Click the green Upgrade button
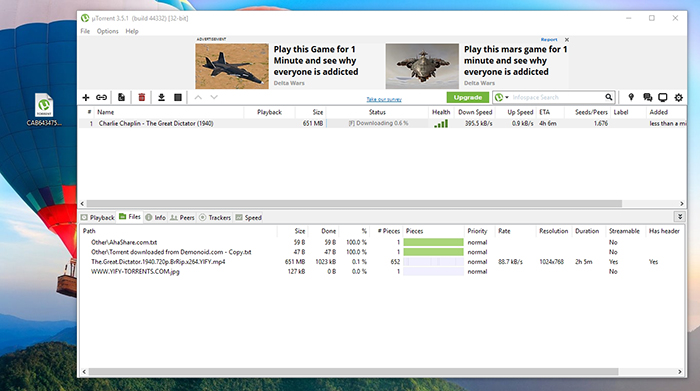 click(x=467, y=97)
